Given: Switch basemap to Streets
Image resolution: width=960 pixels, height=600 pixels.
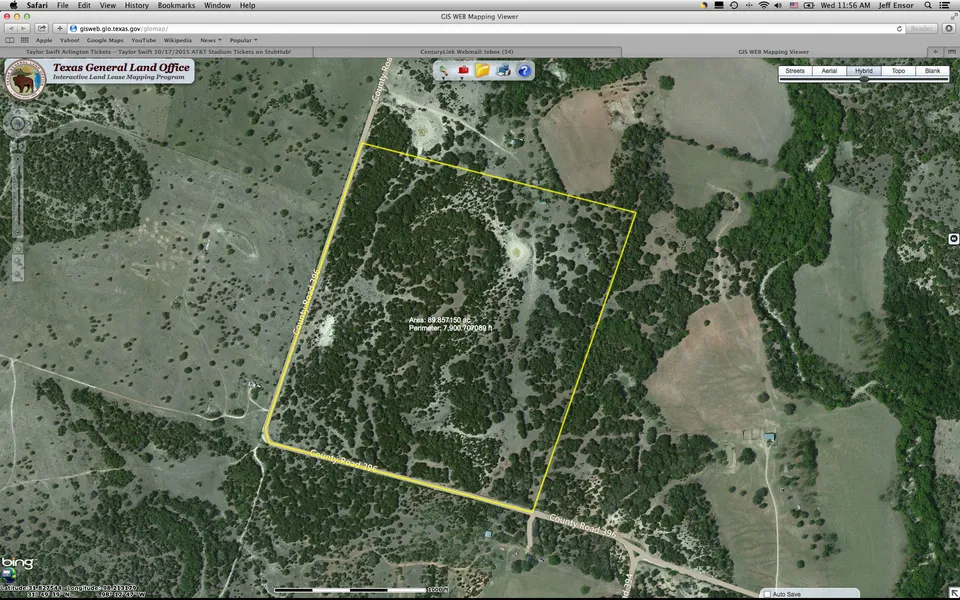Looking at the screenshot, I should pos(795,71).
